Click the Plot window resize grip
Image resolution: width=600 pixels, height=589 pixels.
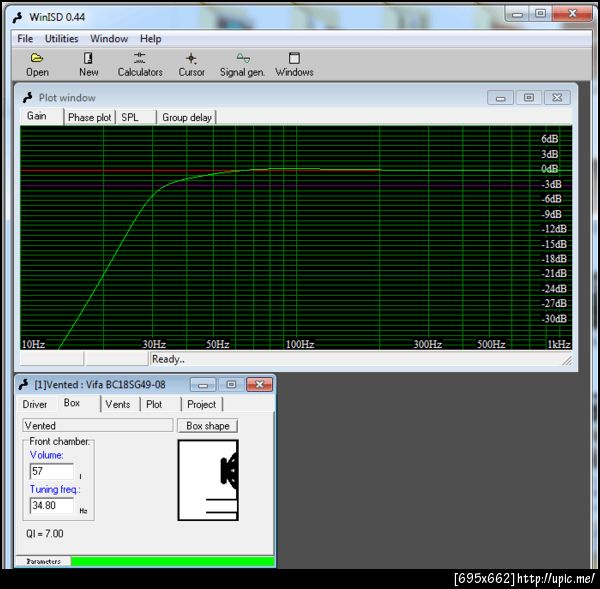click(x=567, y=361)
